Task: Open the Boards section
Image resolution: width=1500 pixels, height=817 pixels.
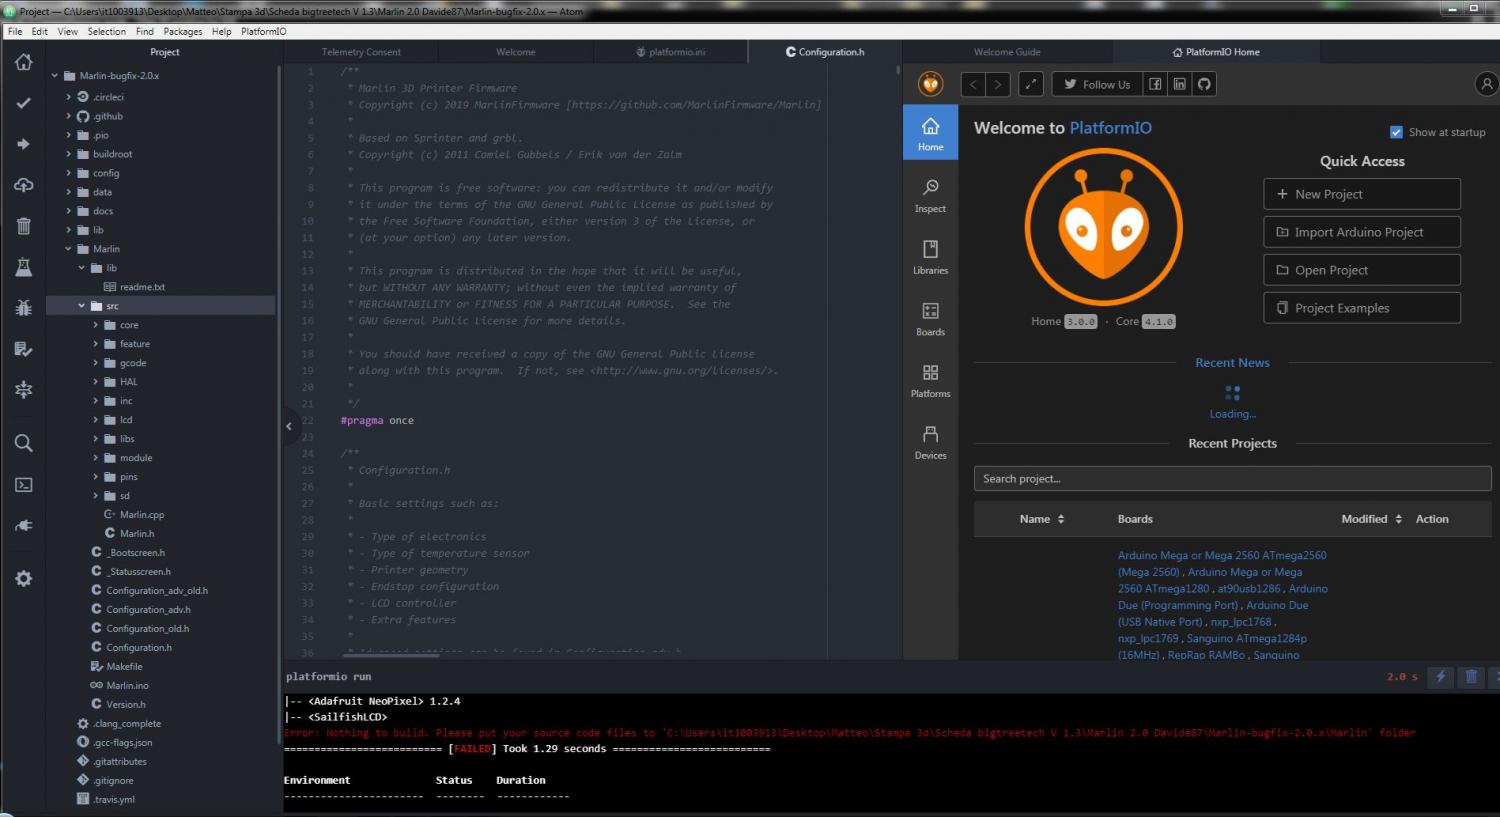Action: click(x=930, y=319)
